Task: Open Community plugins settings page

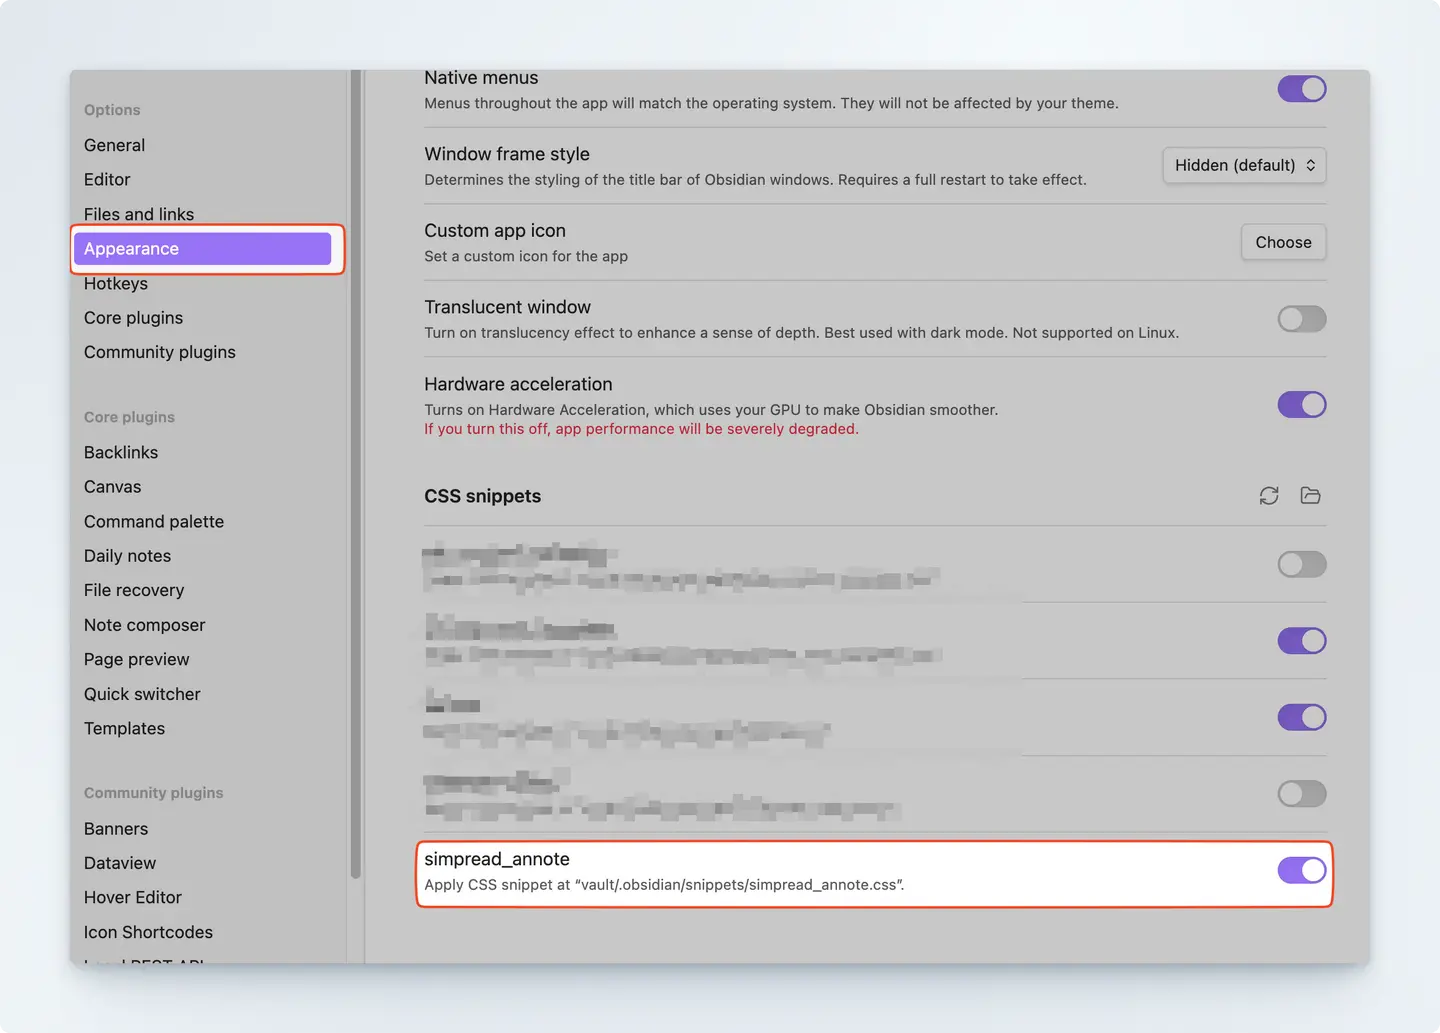Action: (x=160, y=352)
